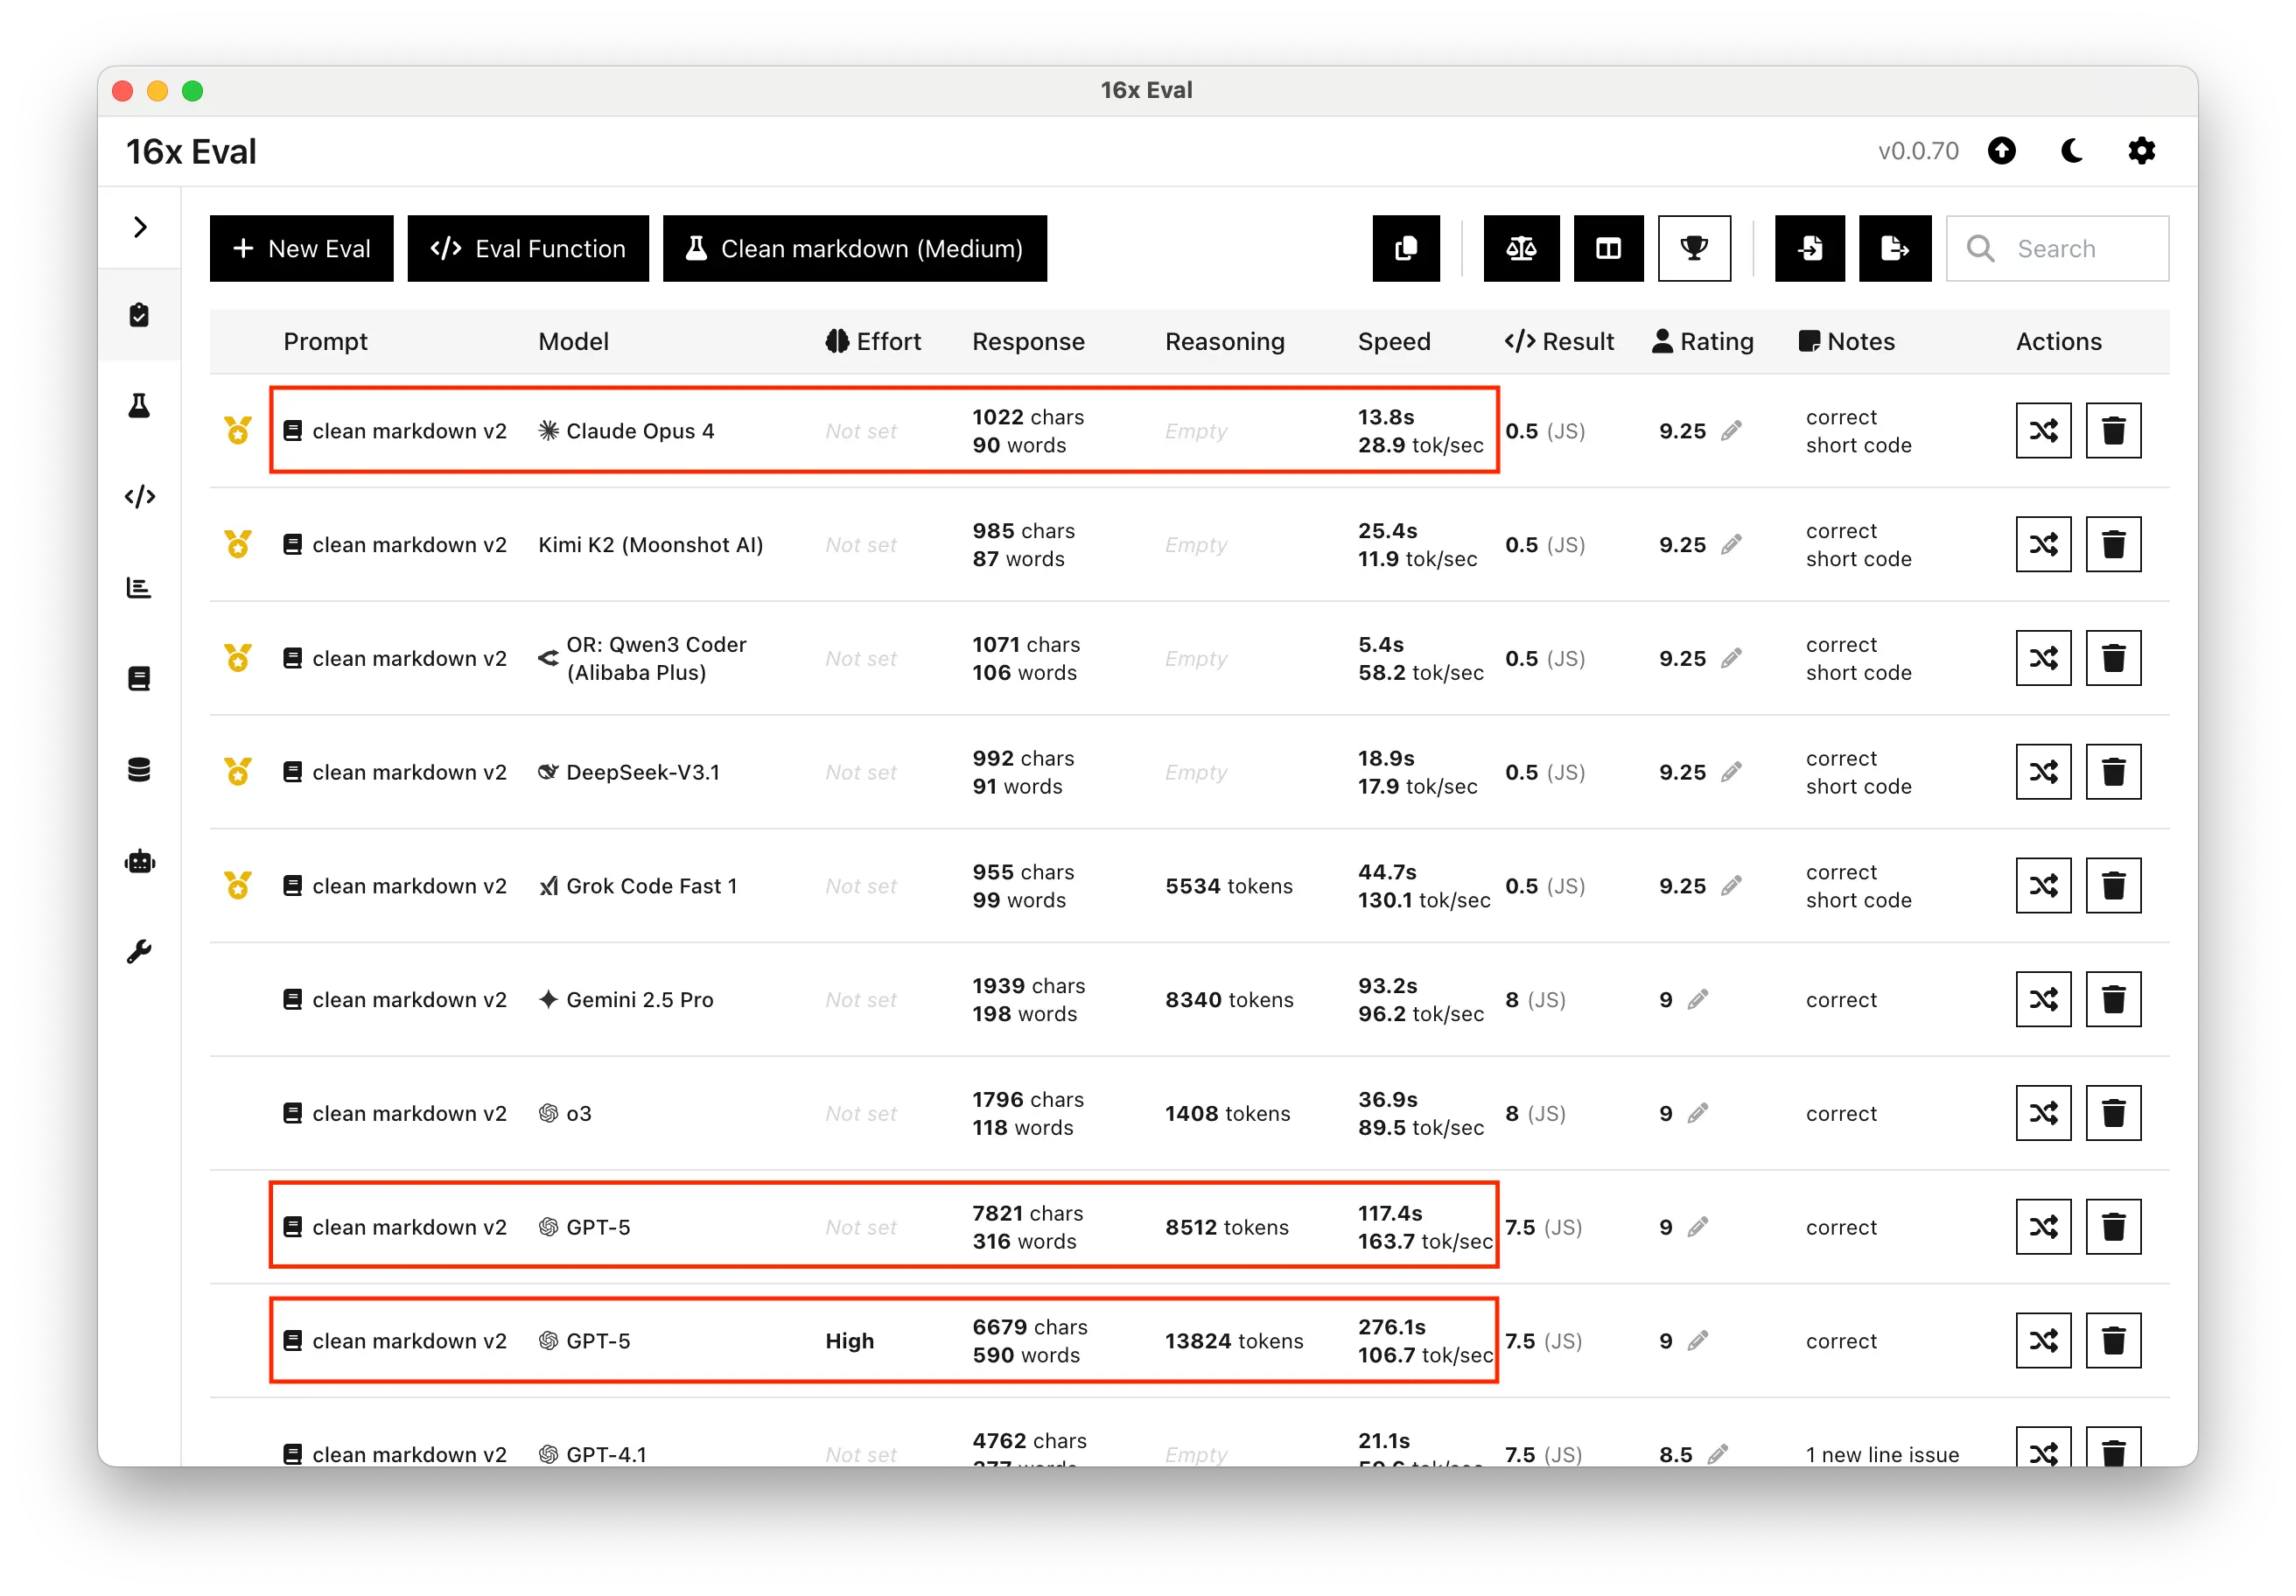Click the export file toolbar icon

click(1895, 248)
